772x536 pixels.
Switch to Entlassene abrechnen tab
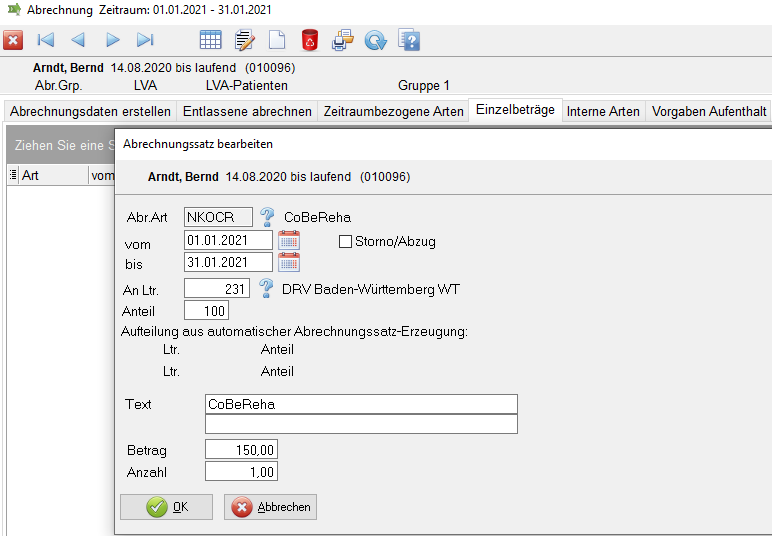(x=248, y=111)
